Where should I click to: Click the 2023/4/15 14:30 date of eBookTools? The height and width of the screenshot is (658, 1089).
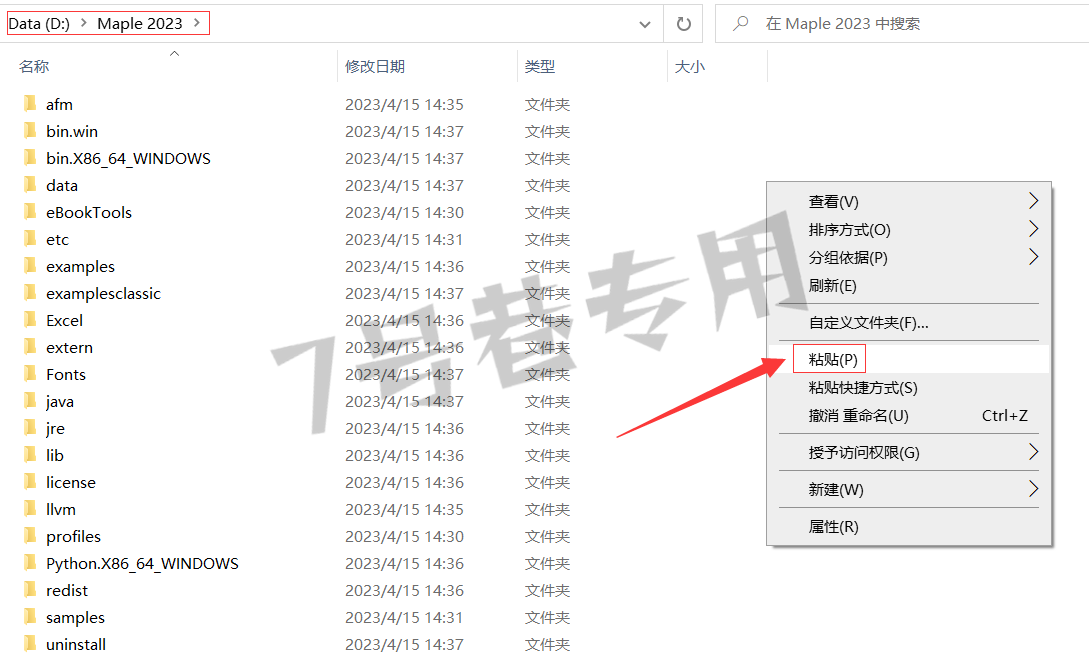[x=404, y=212]
